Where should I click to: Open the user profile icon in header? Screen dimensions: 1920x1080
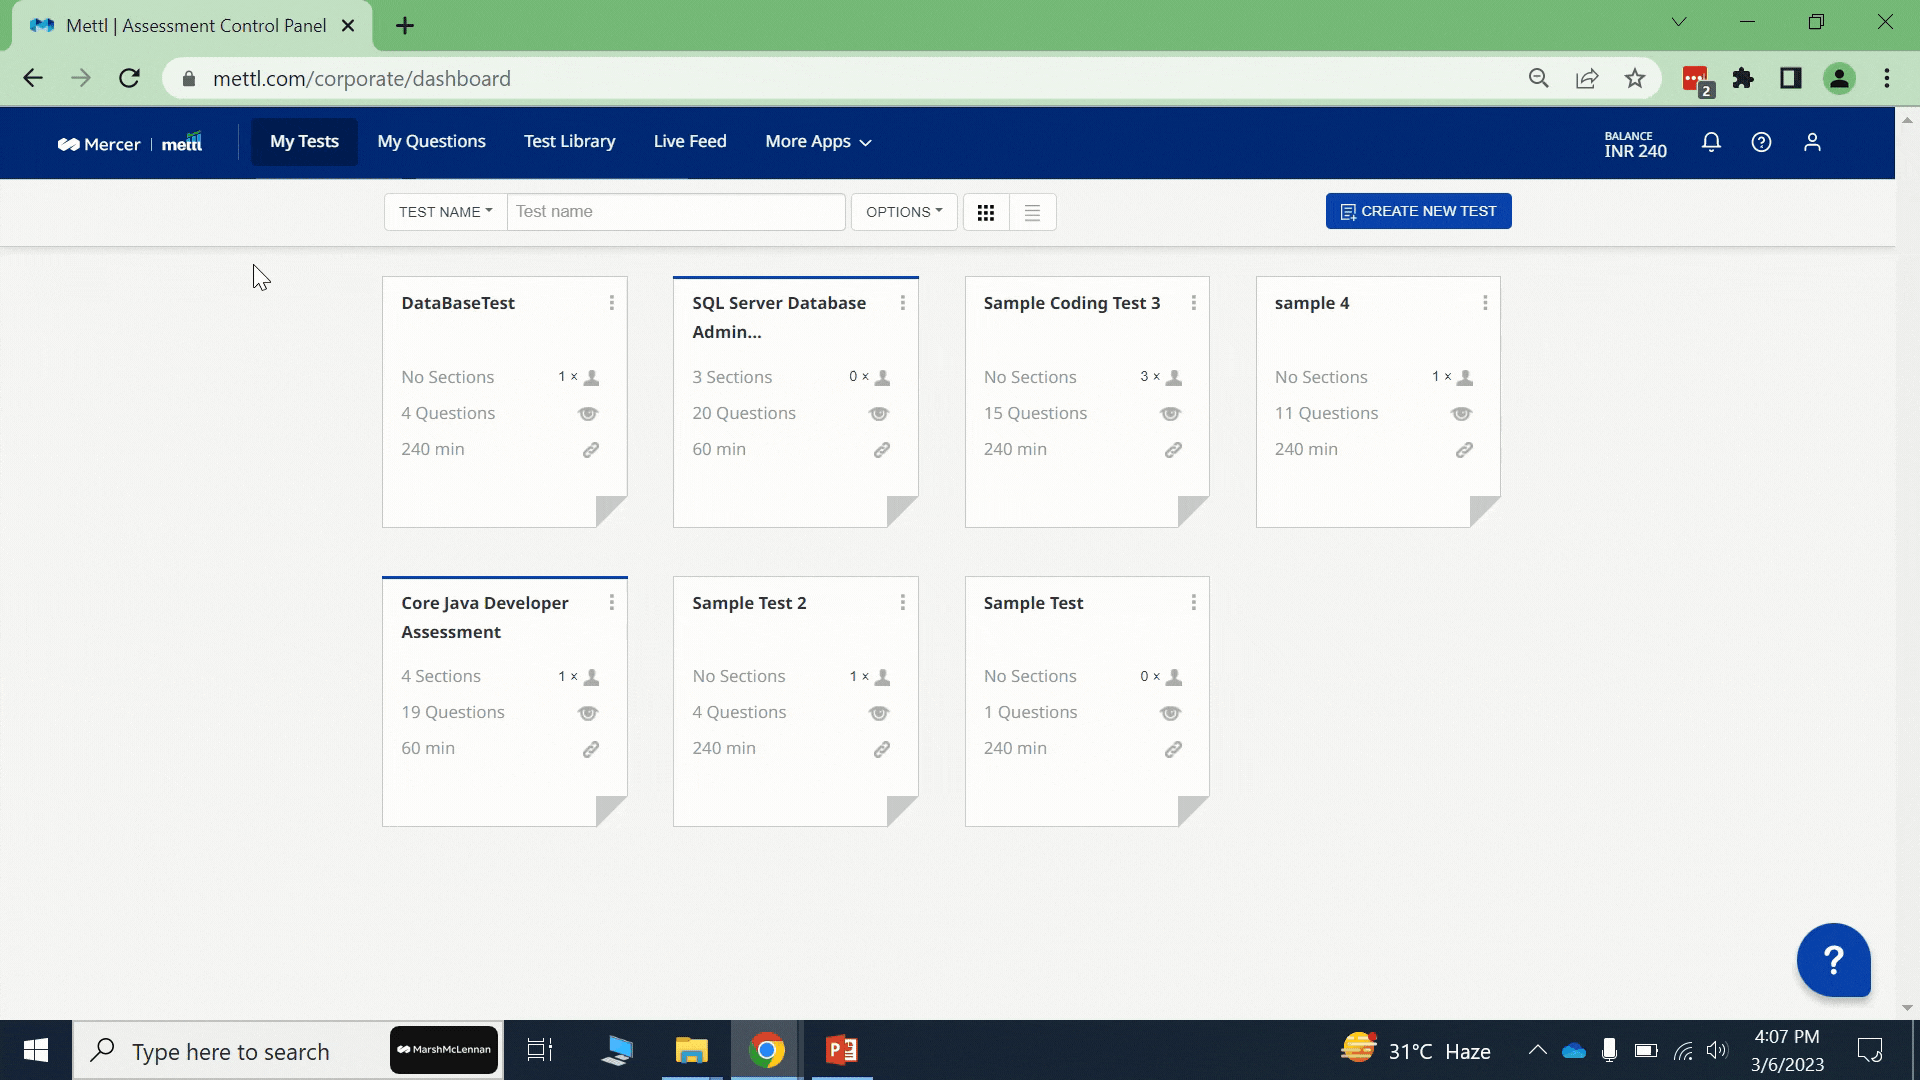[x=1812, y=142]
